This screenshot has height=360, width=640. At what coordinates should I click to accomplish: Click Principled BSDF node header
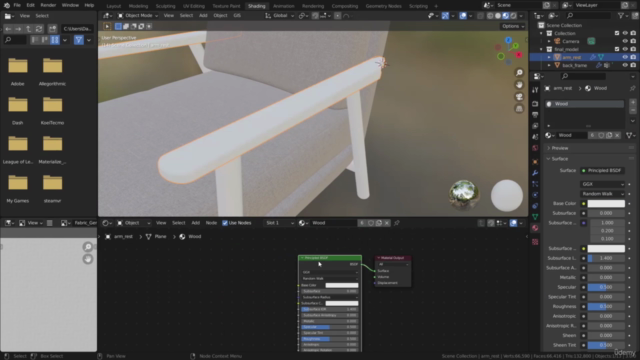click(330, 258)
